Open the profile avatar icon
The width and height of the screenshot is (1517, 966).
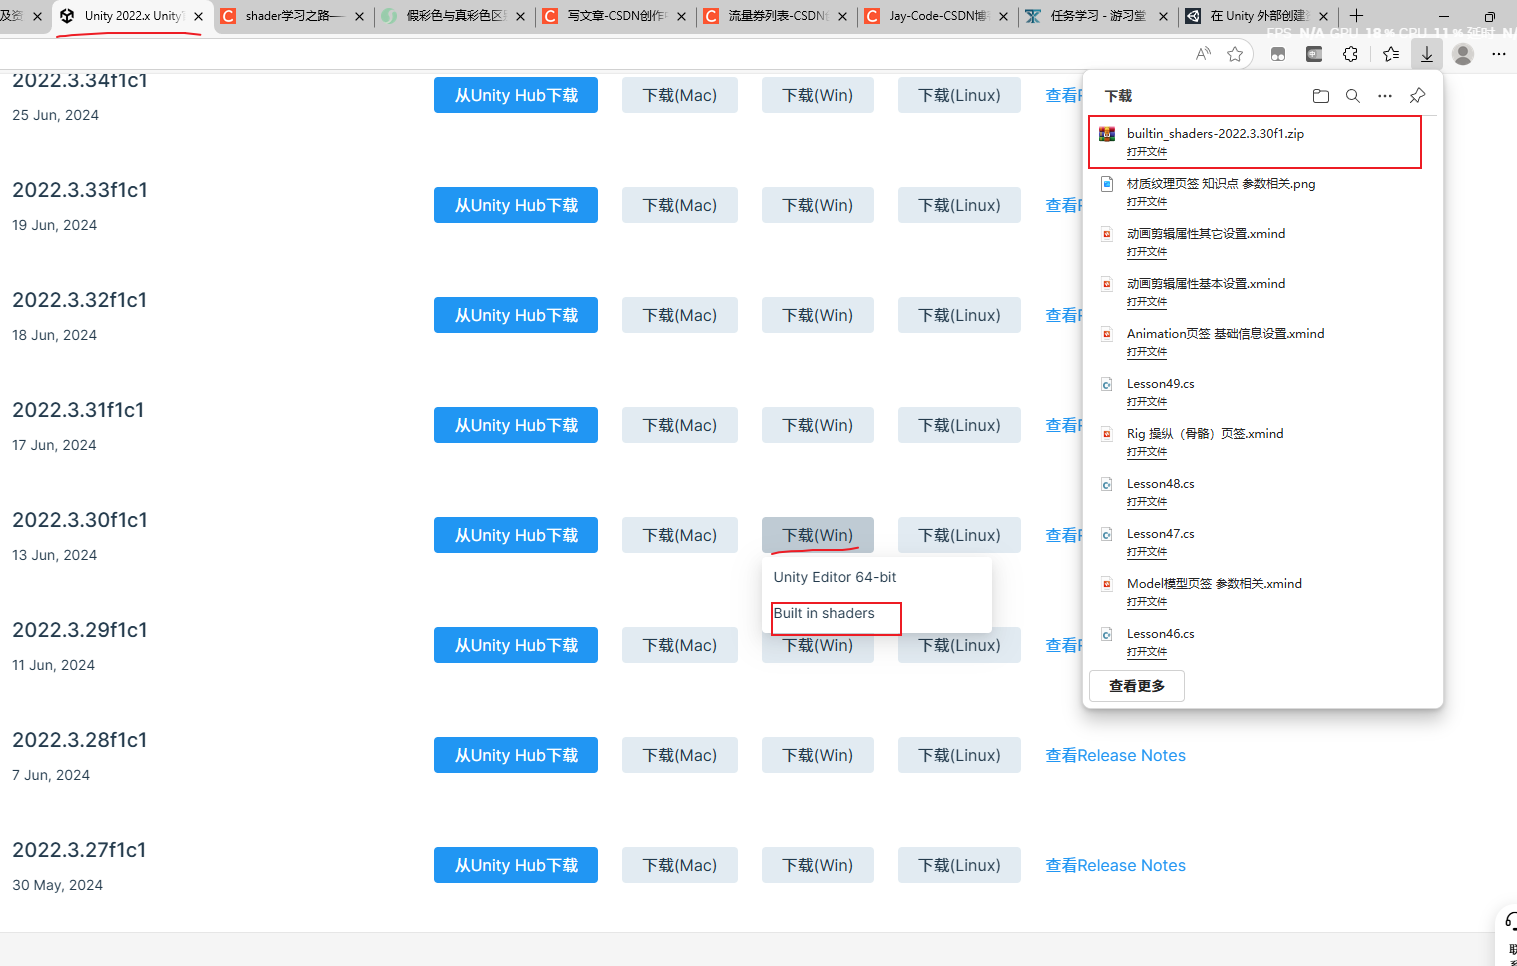[x=1463, y=54]
